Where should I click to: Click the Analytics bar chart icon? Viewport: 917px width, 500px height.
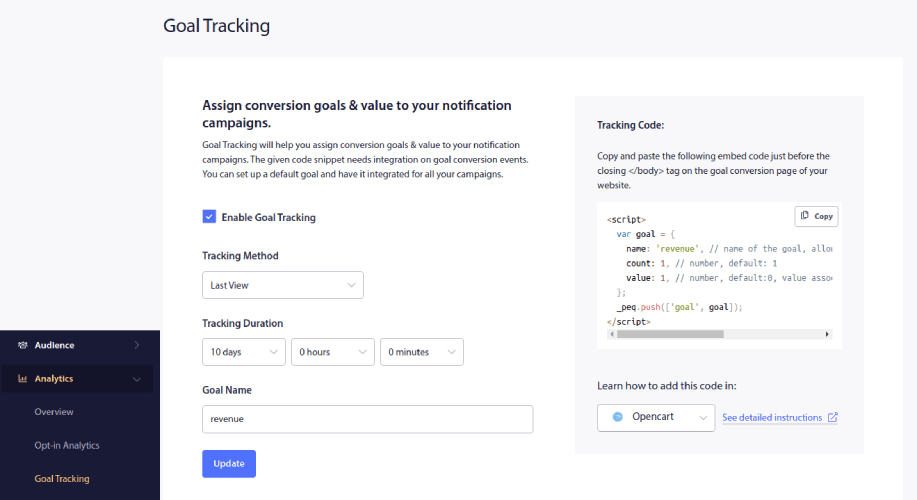(23, 378)
